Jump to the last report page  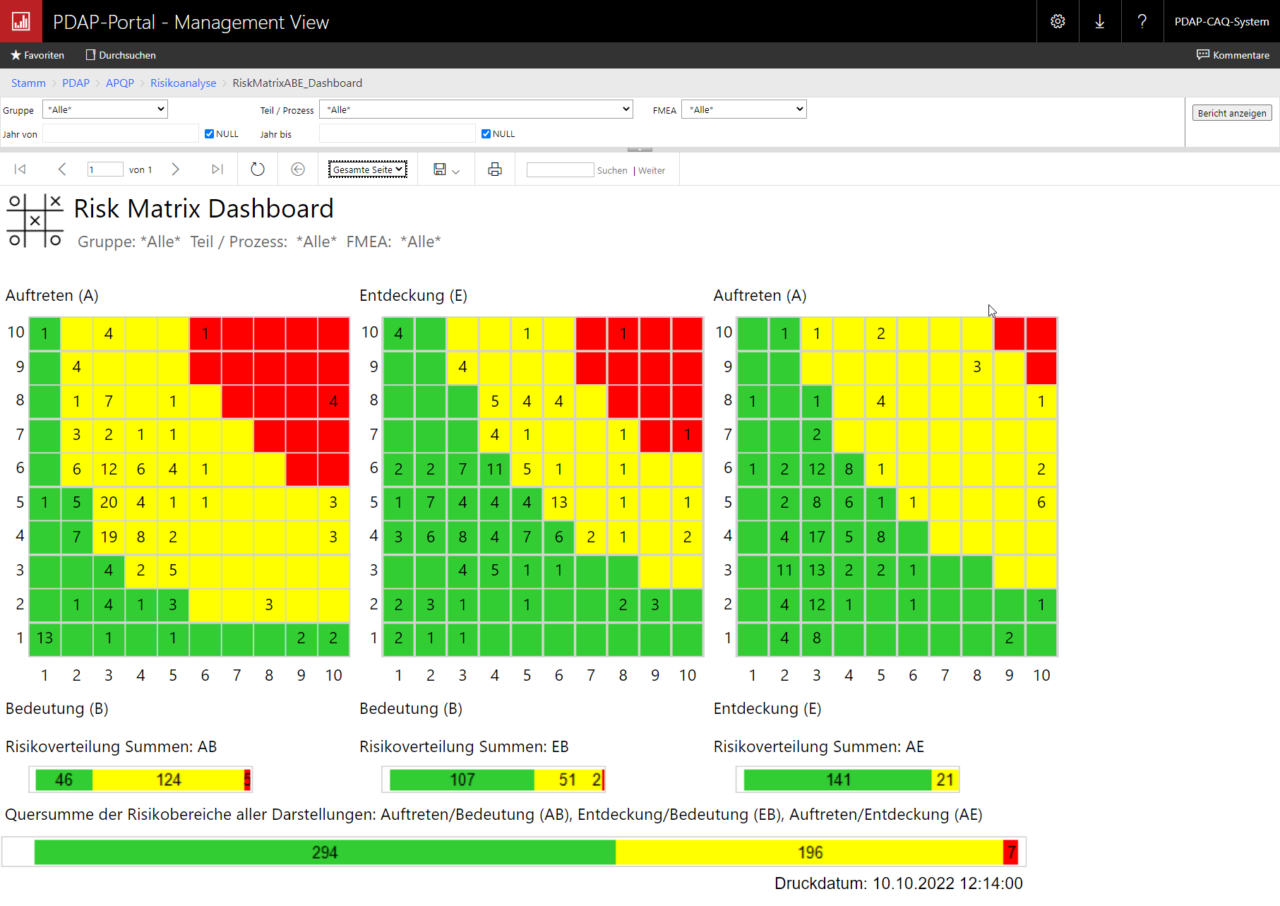[x=217, y=170]
